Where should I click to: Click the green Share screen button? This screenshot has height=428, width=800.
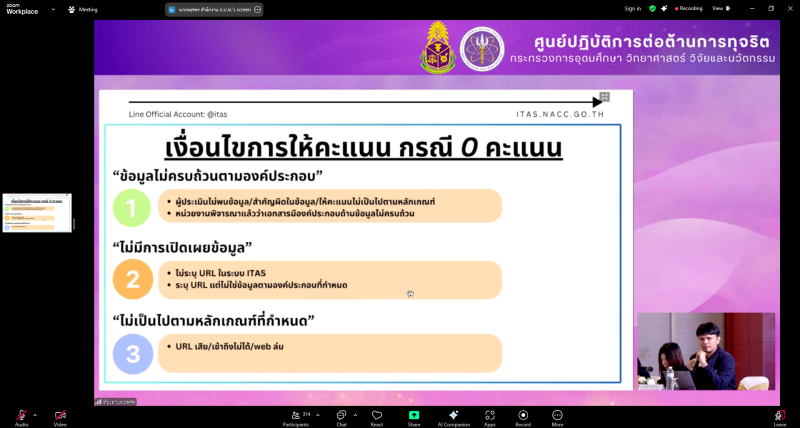pyautogui.click(x=414, y=415)
